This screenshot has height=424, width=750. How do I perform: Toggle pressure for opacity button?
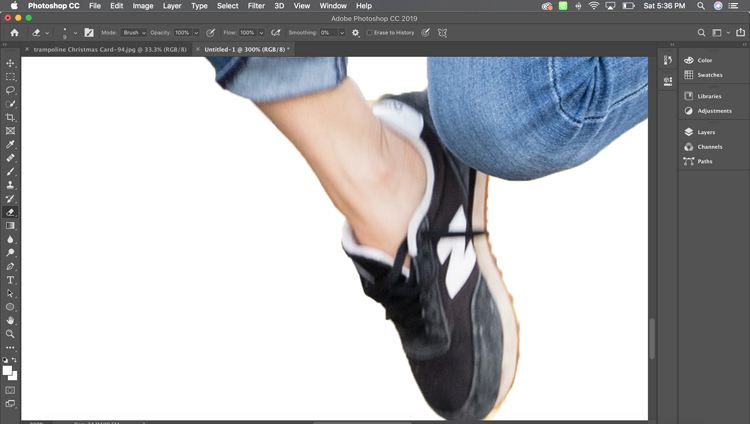click(210, 33)
